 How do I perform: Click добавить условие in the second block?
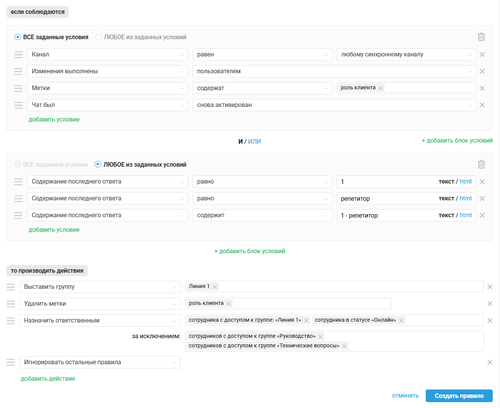point(54,230)
